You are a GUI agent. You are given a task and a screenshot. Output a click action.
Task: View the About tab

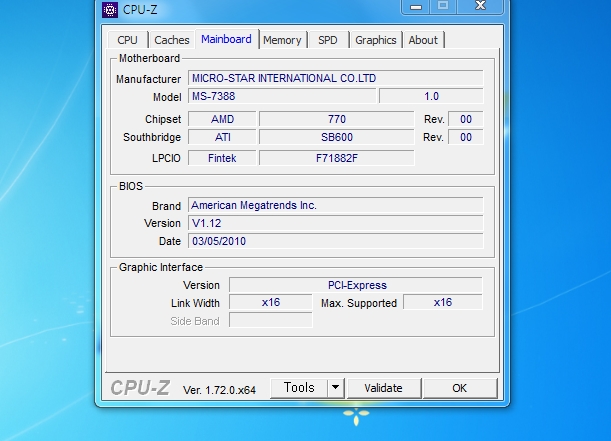423,40
